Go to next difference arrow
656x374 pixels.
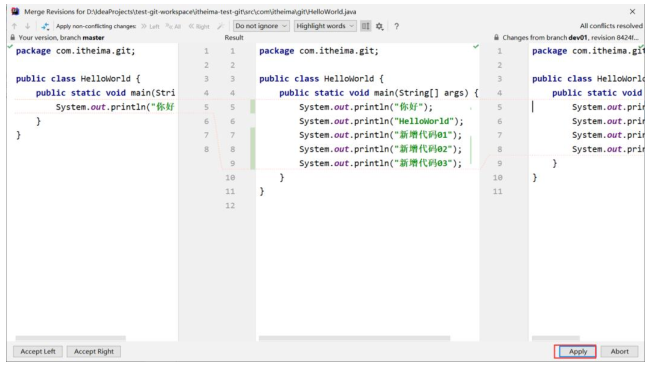[x=28, y=26]
